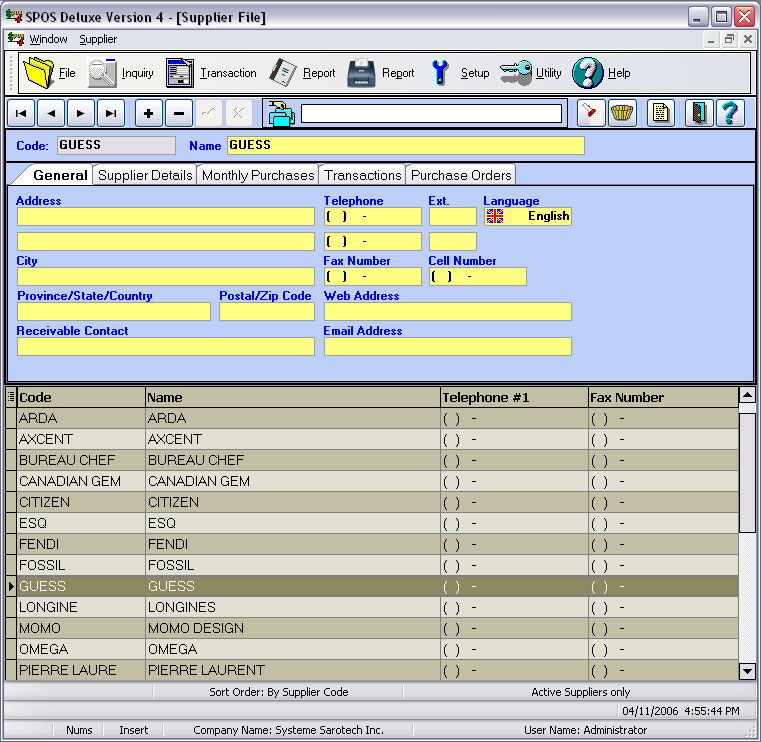Open the Transaction toolbar icon
This screenshot has width=761, height=742.
(x=180, y=73)
